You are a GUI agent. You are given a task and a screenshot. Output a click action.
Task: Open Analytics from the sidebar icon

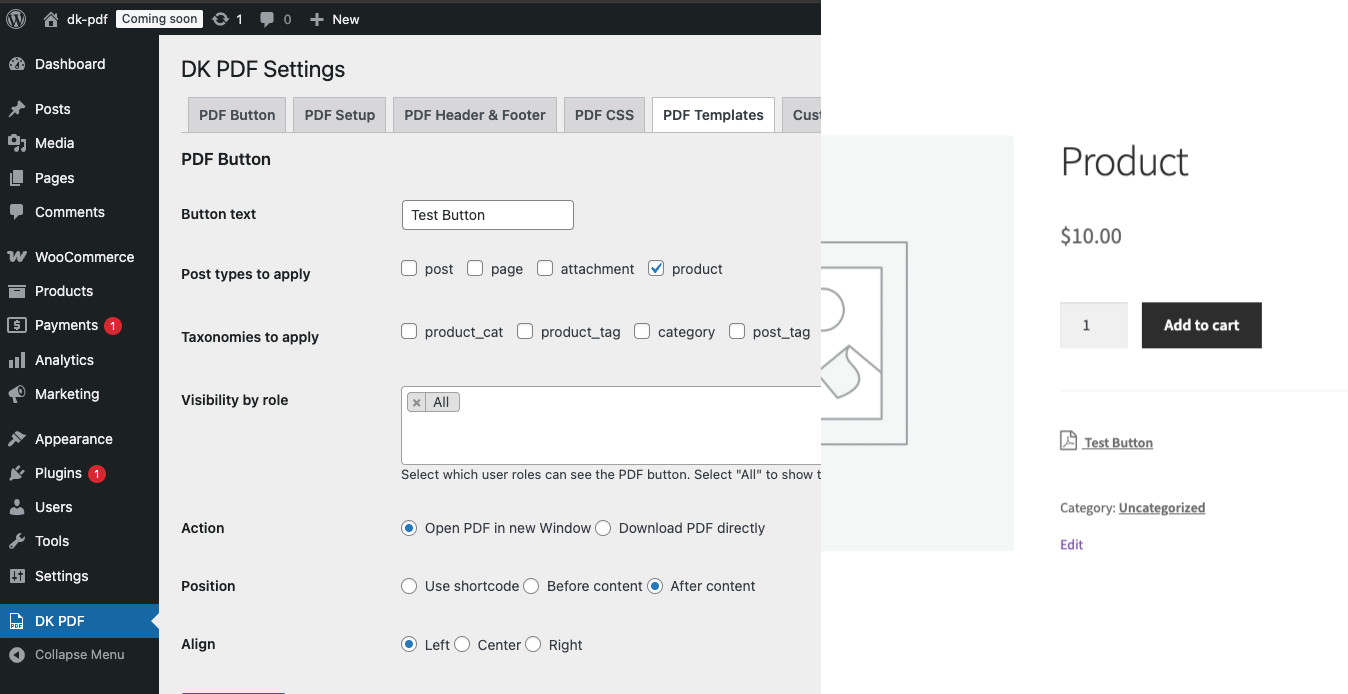coord(17,360)
